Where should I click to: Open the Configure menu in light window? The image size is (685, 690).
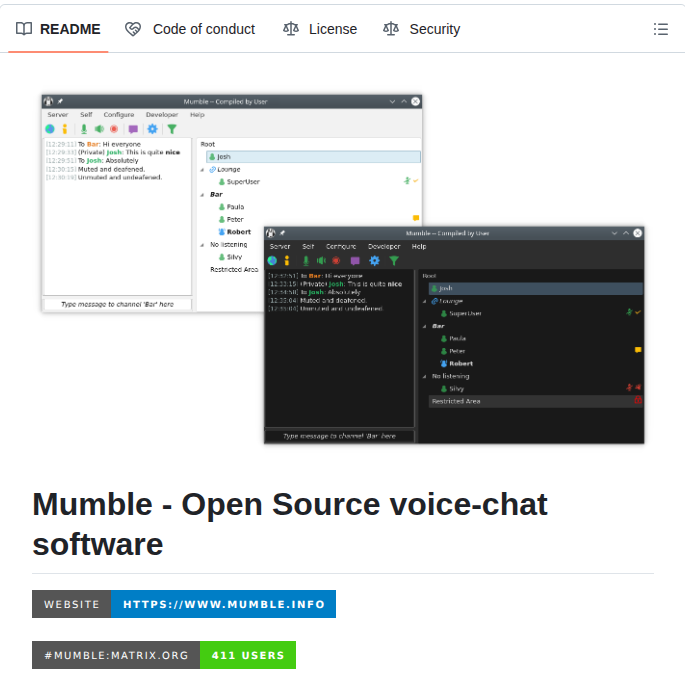(119, 114)
